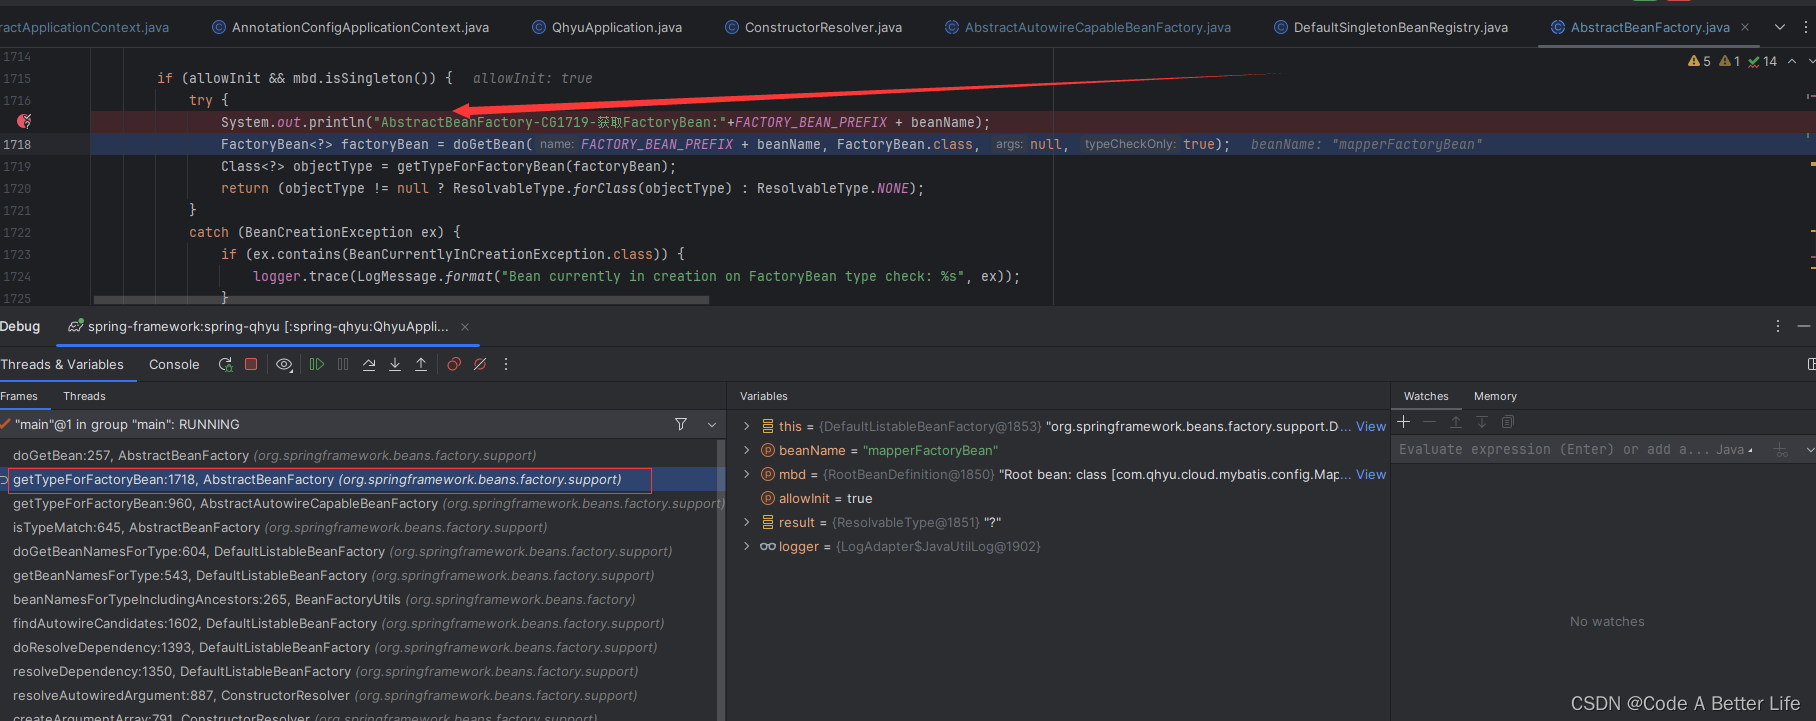The height and width of the screenshot is (721, 1816).
Task: Rerun the debug session
Action: [226, 365]
